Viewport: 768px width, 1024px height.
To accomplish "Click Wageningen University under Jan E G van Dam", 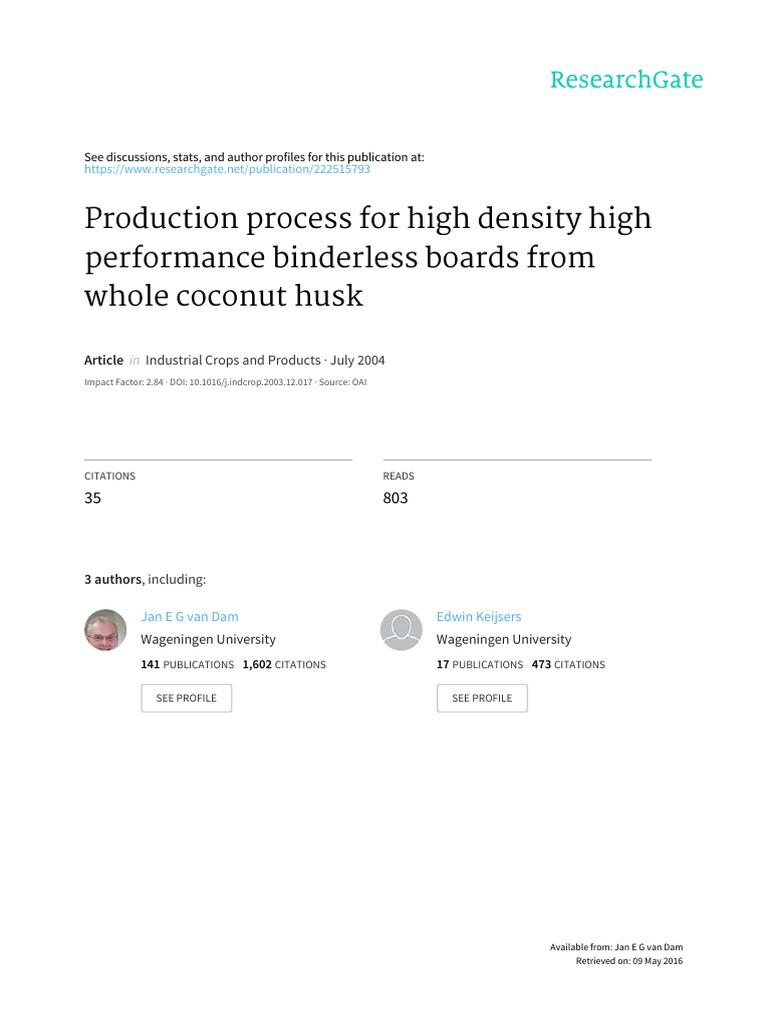I will tap(208, 639).
